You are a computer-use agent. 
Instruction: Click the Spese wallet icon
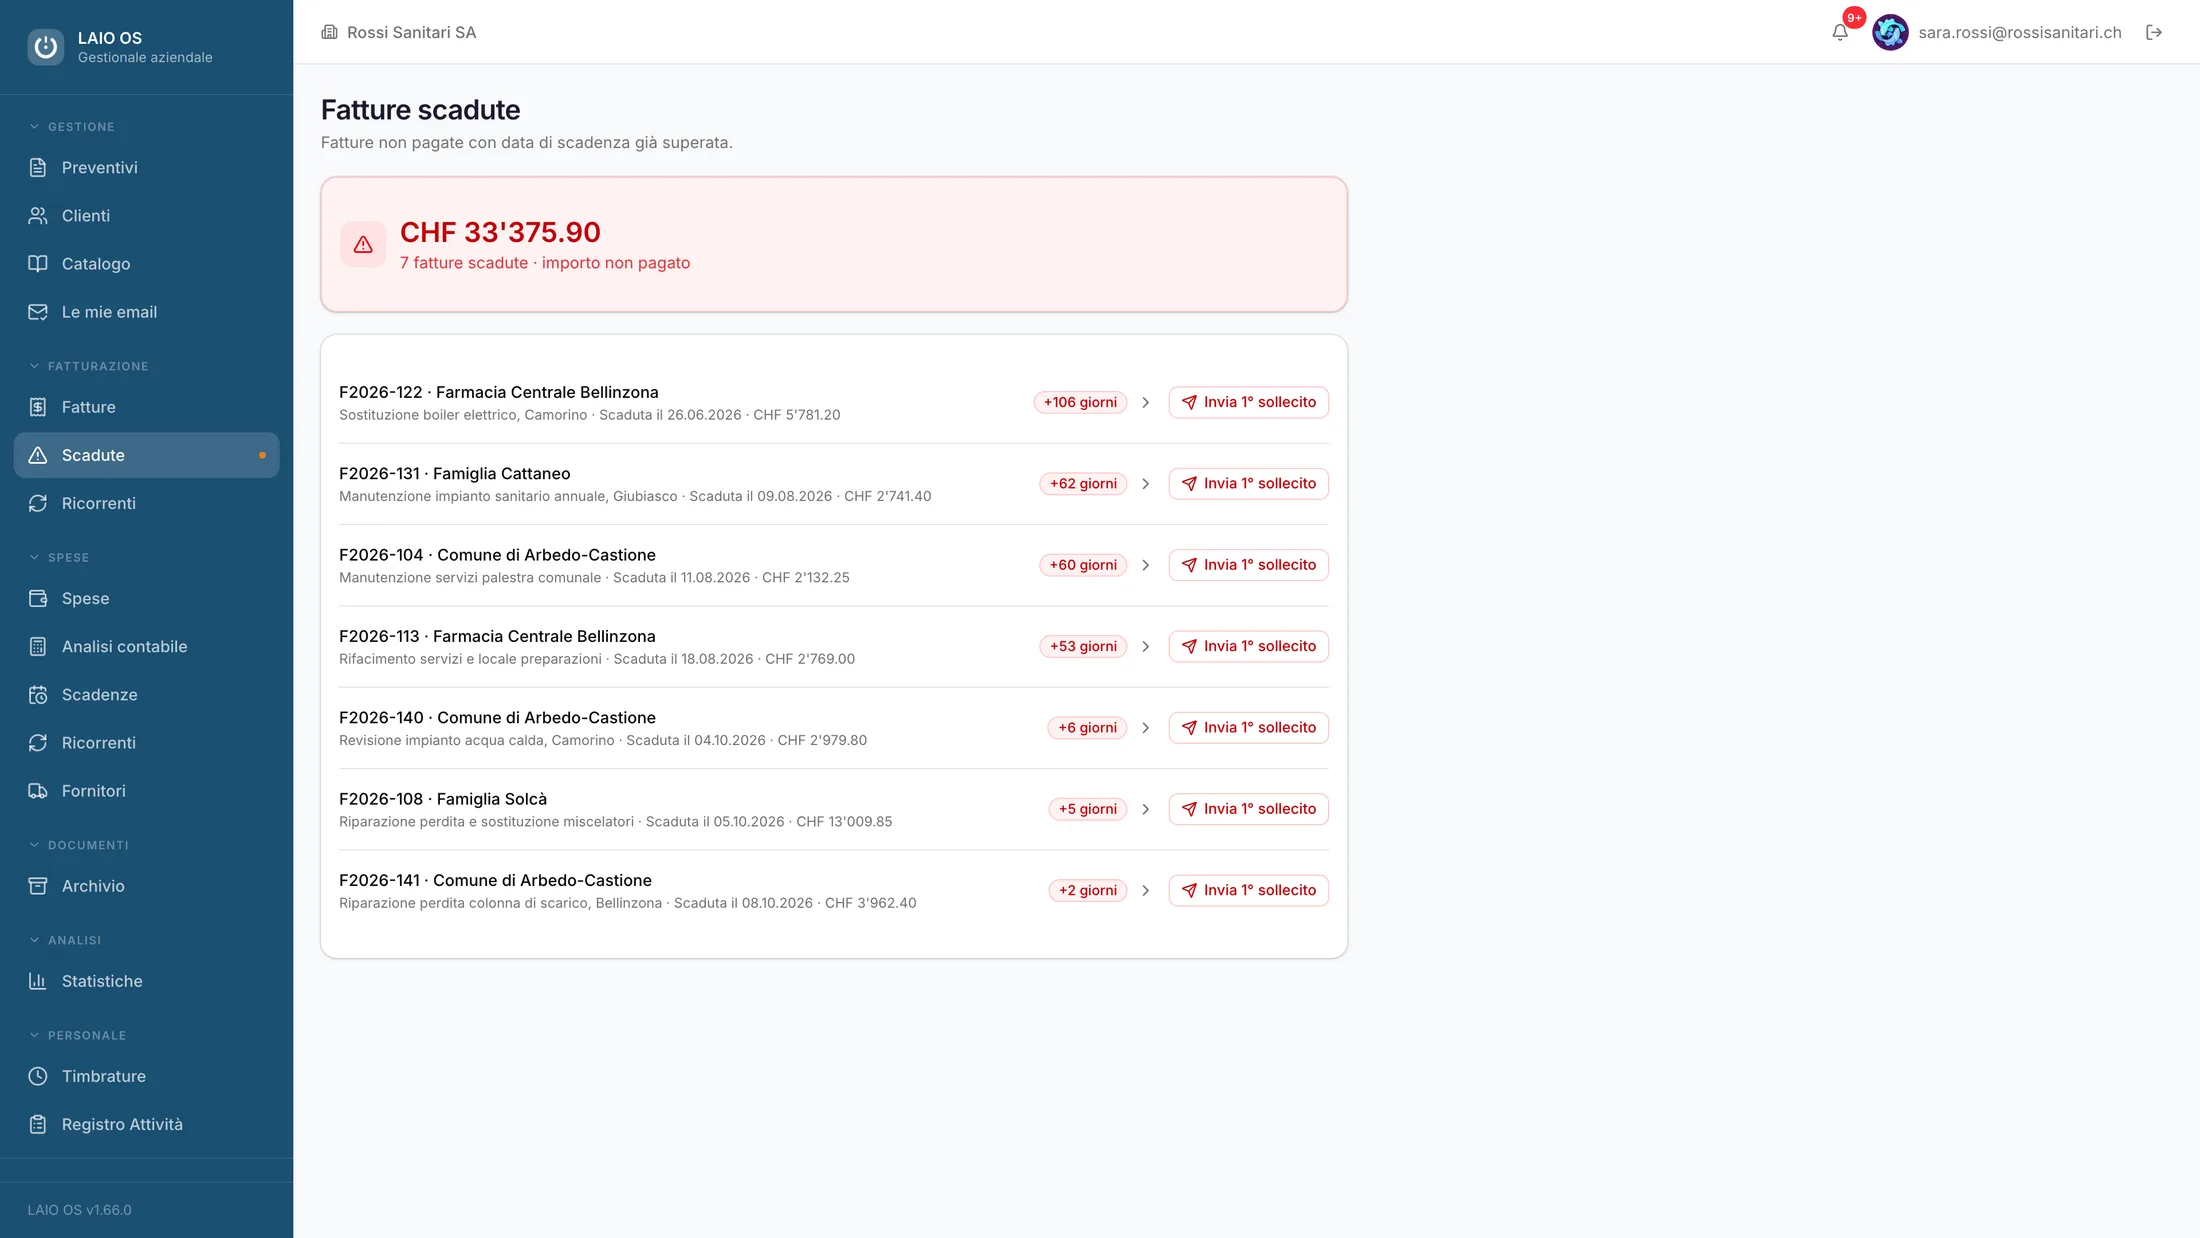click(x=38, y=598)
